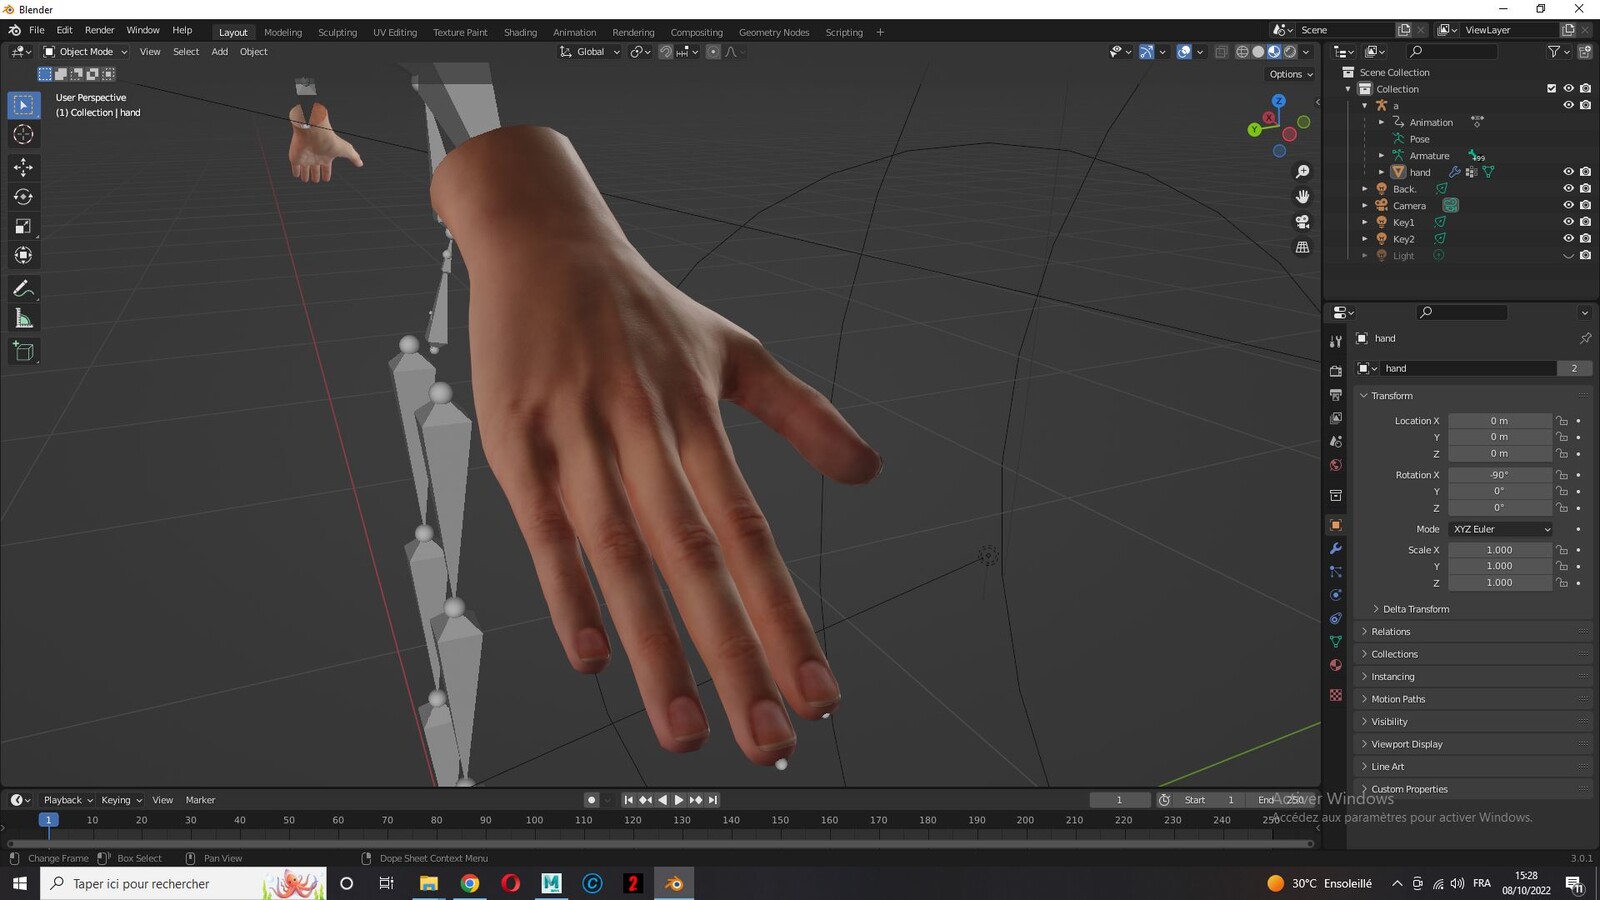1600x900 pixels.
Task: Toggle X-ray viewport mode
Action: [1221, 52]
